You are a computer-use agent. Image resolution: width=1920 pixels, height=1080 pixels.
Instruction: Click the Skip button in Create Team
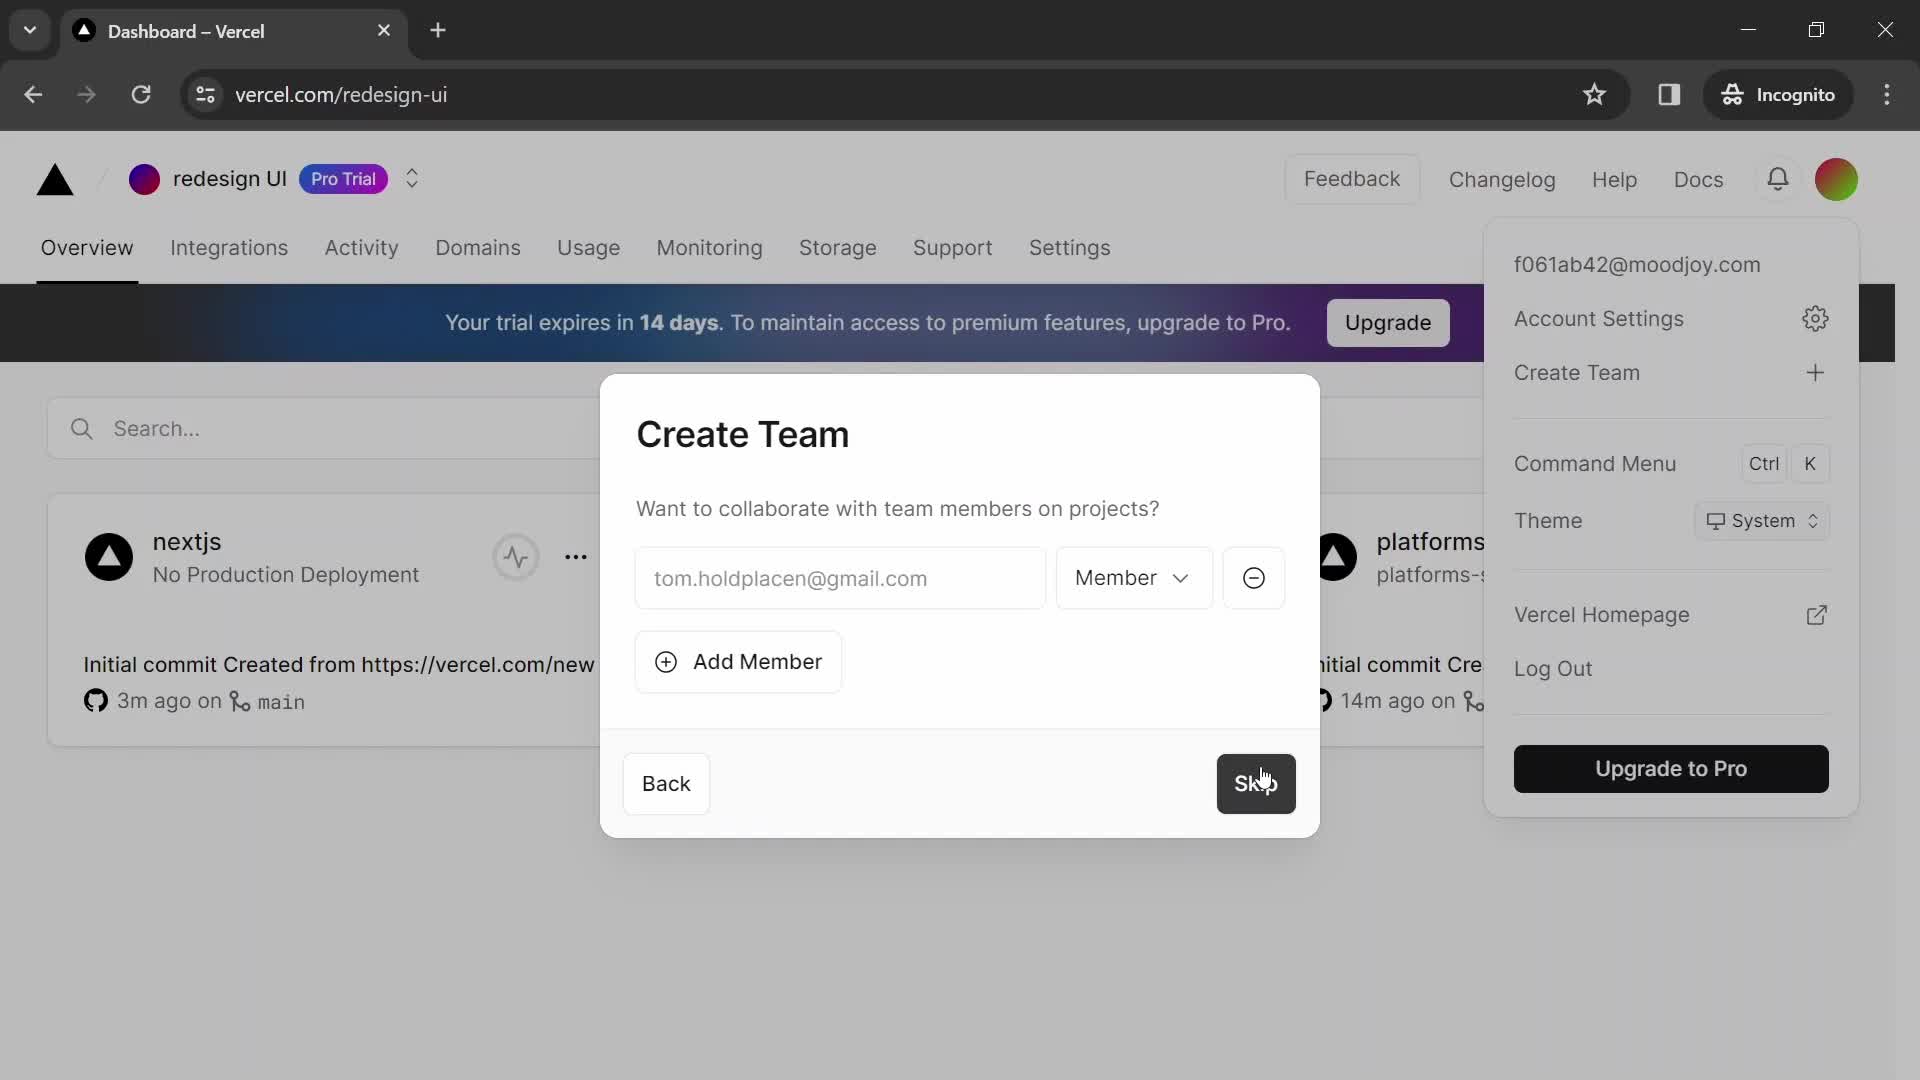[1254, 783]
